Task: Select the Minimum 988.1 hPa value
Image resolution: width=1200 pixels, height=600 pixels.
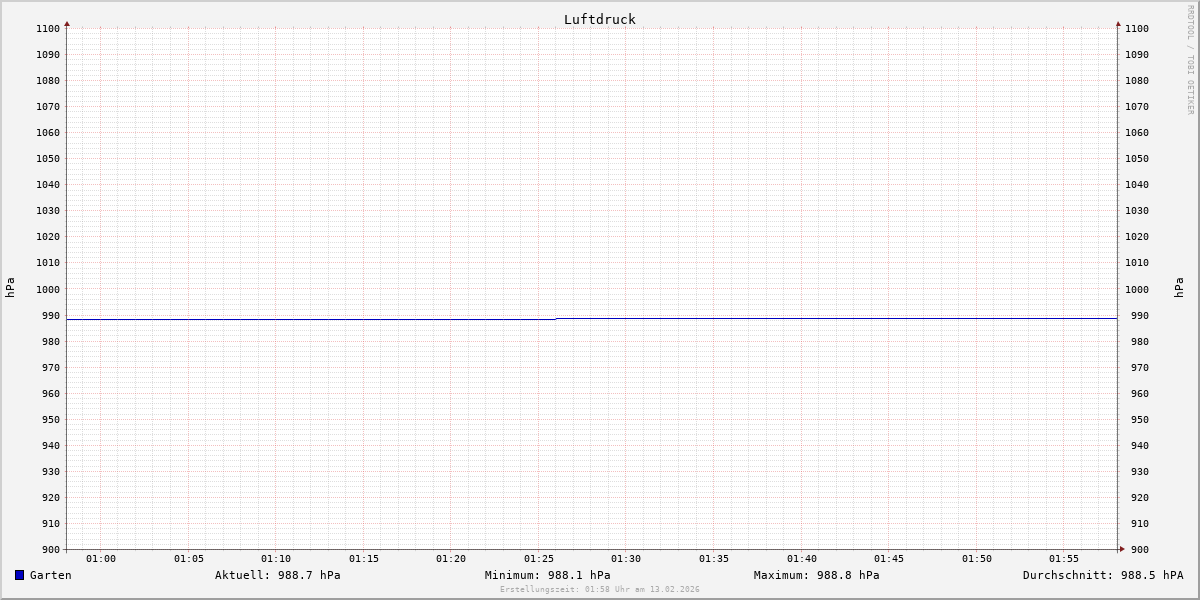Action: (547, 575)
